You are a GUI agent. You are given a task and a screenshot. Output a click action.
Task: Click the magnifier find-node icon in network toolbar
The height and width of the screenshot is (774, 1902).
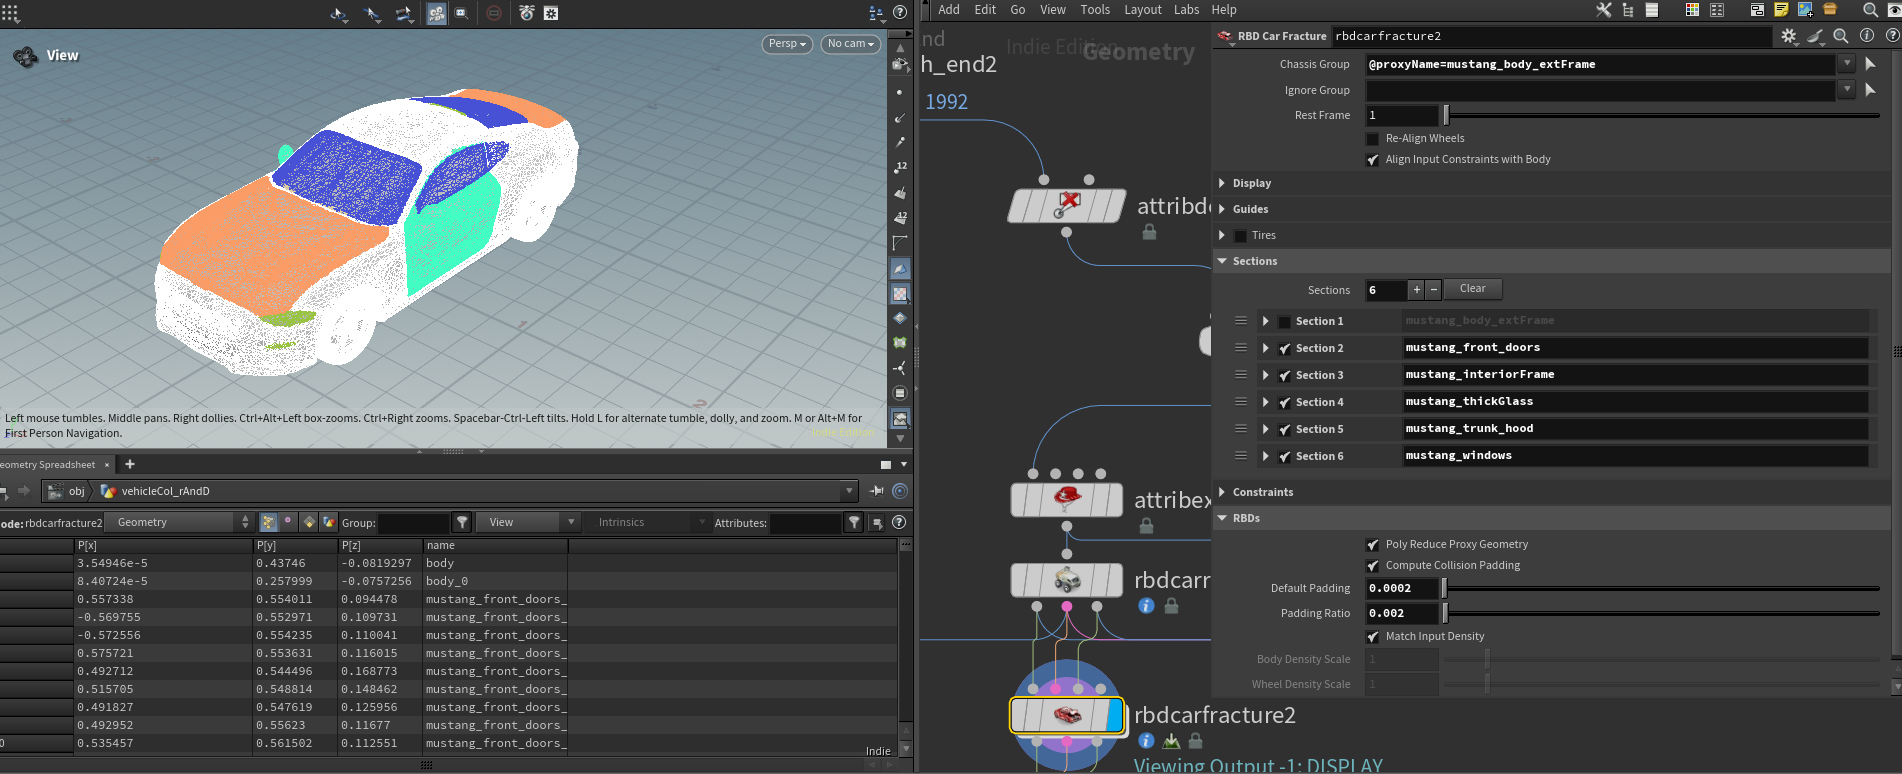point(1870,10)
